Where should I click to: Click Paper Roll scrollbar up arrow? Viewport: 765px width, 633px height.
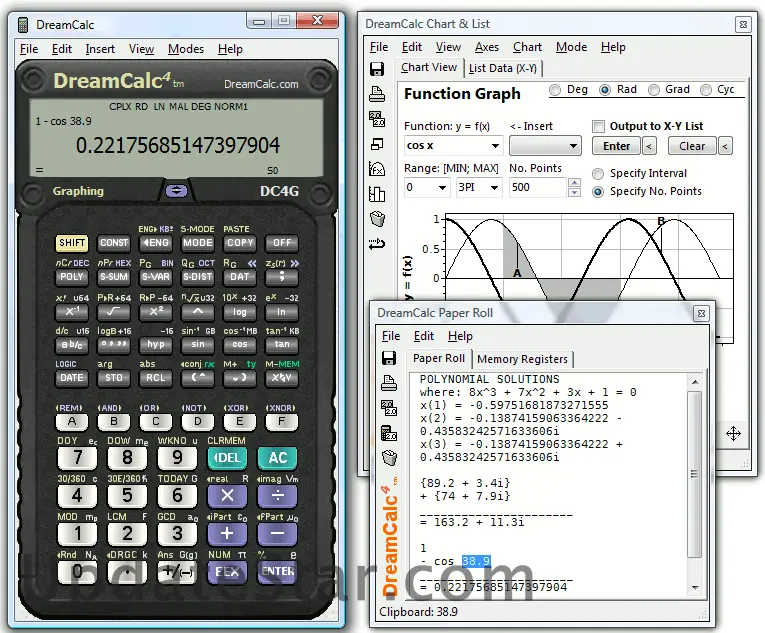tap(695, 382)
